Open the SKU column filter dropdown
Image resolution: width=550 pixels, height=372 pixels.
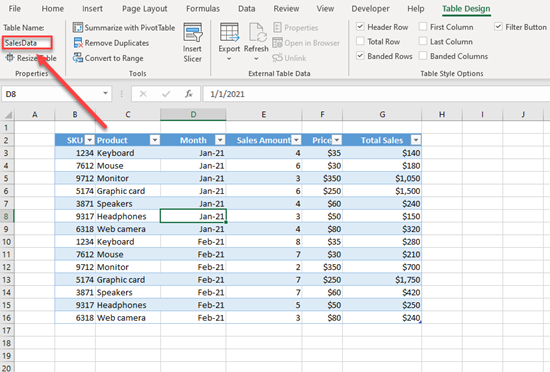click(90, 140)
